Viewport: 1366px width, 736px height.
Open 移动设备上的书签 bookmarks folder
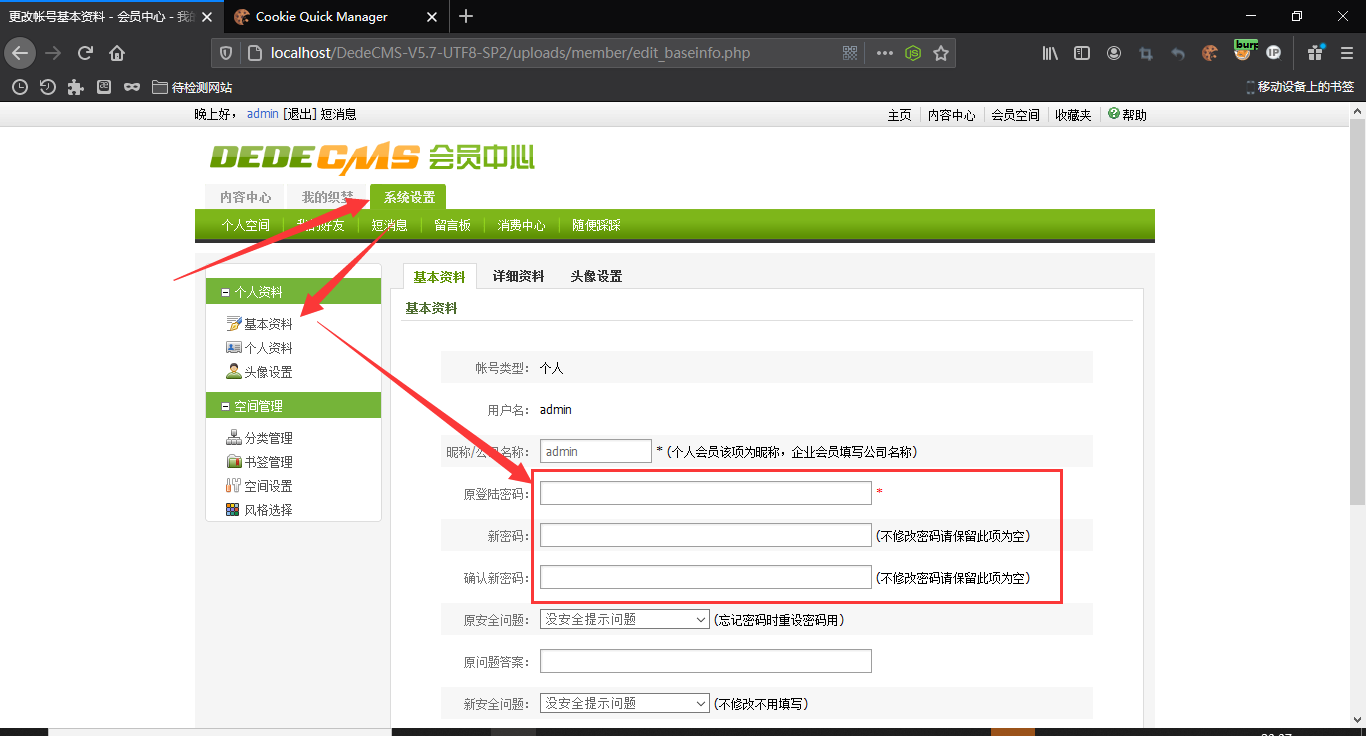tap(1300, 87)
